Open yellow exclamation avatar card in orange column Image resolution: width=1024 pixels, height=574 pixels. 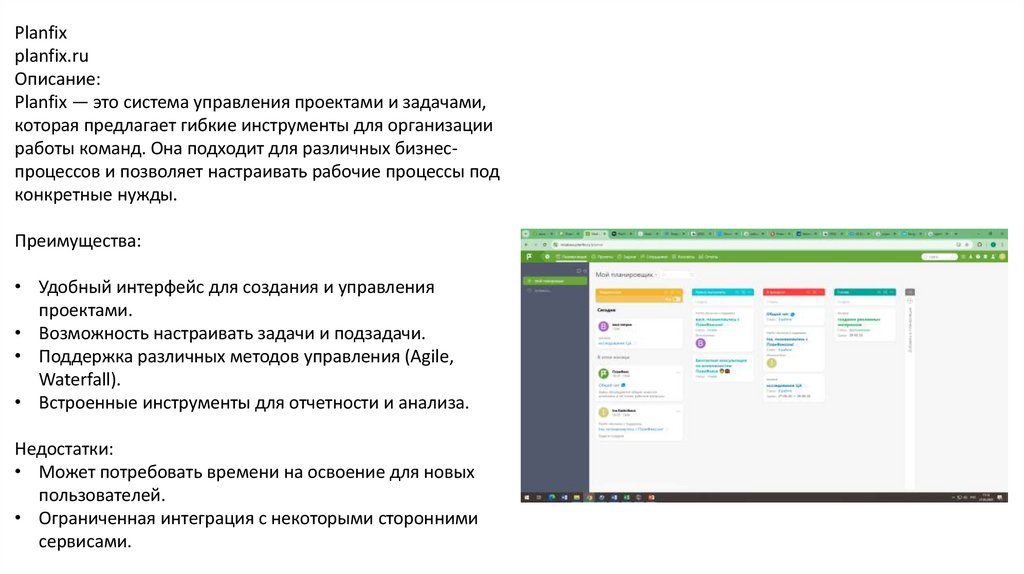click(x=639, y=422)
